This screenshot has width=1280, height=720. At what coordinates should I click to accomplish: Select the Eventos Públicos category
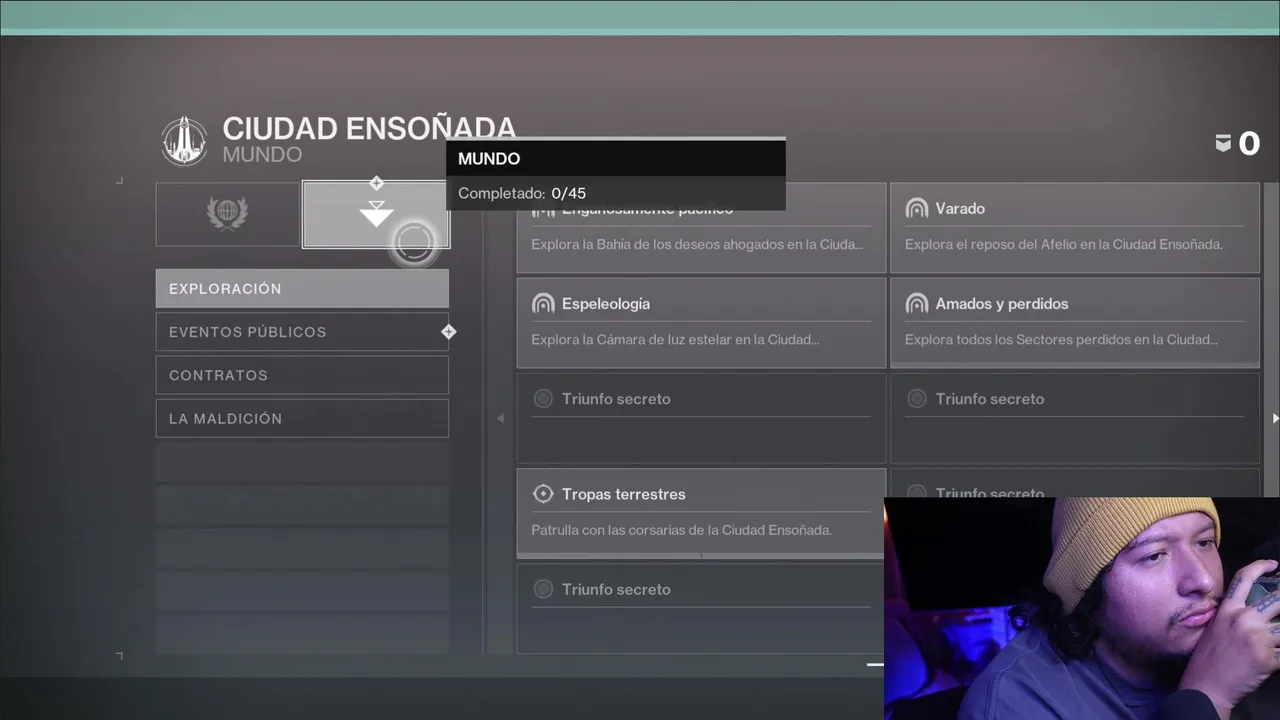302,332
